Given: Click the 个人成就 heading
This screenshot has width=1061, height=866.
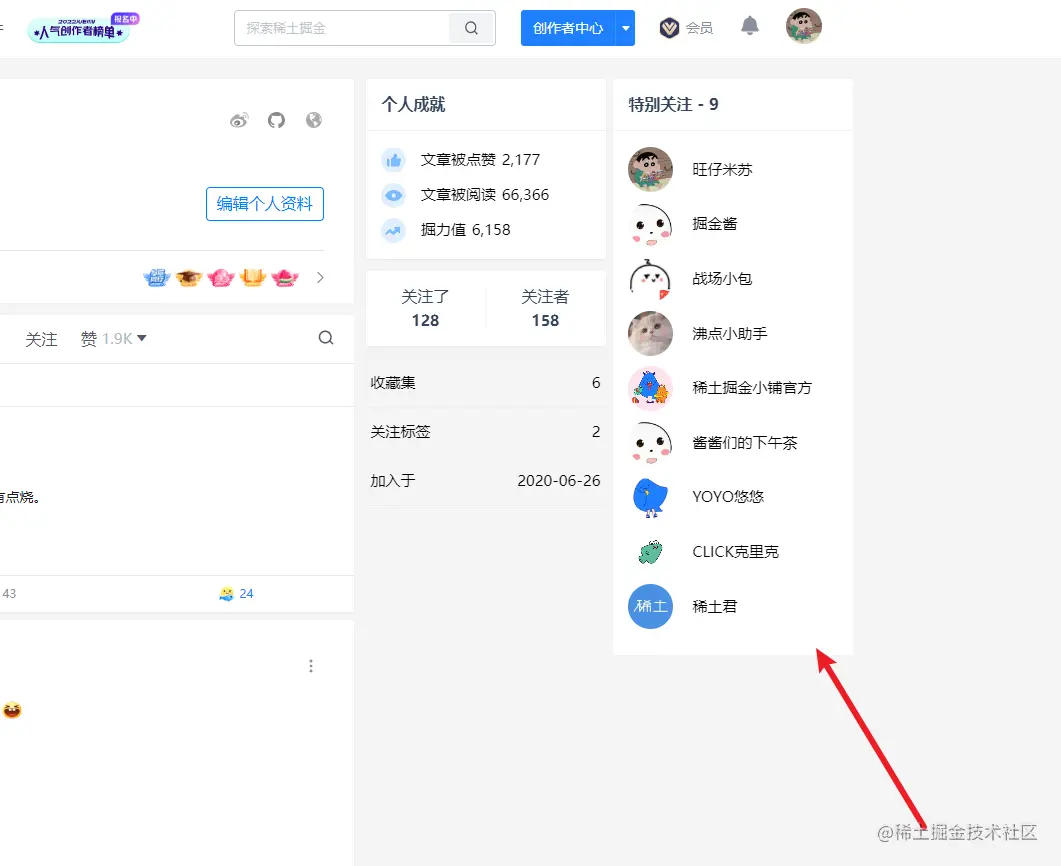Looking at the screenshot, I should click(x=413, y=105).
